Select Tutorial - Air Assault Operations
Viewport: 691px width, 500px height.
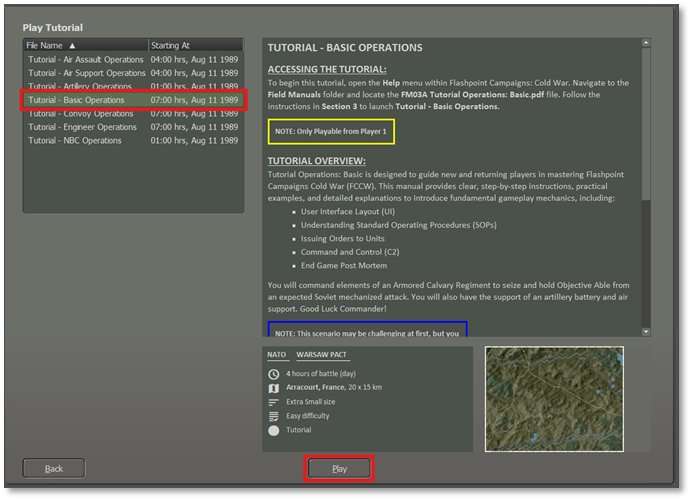87,60
